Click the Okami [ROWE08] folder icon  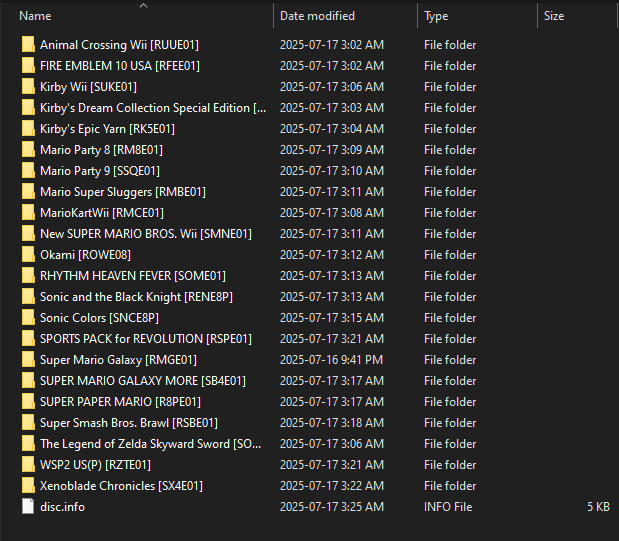tap(28, 254)
